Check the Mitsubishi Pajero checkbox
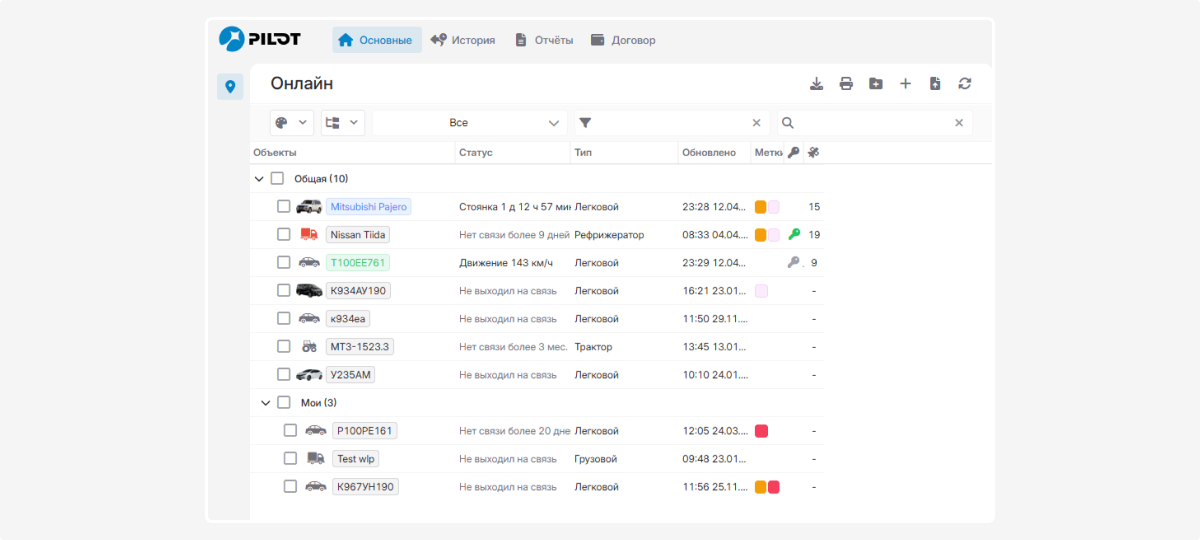 click(284, 207)
